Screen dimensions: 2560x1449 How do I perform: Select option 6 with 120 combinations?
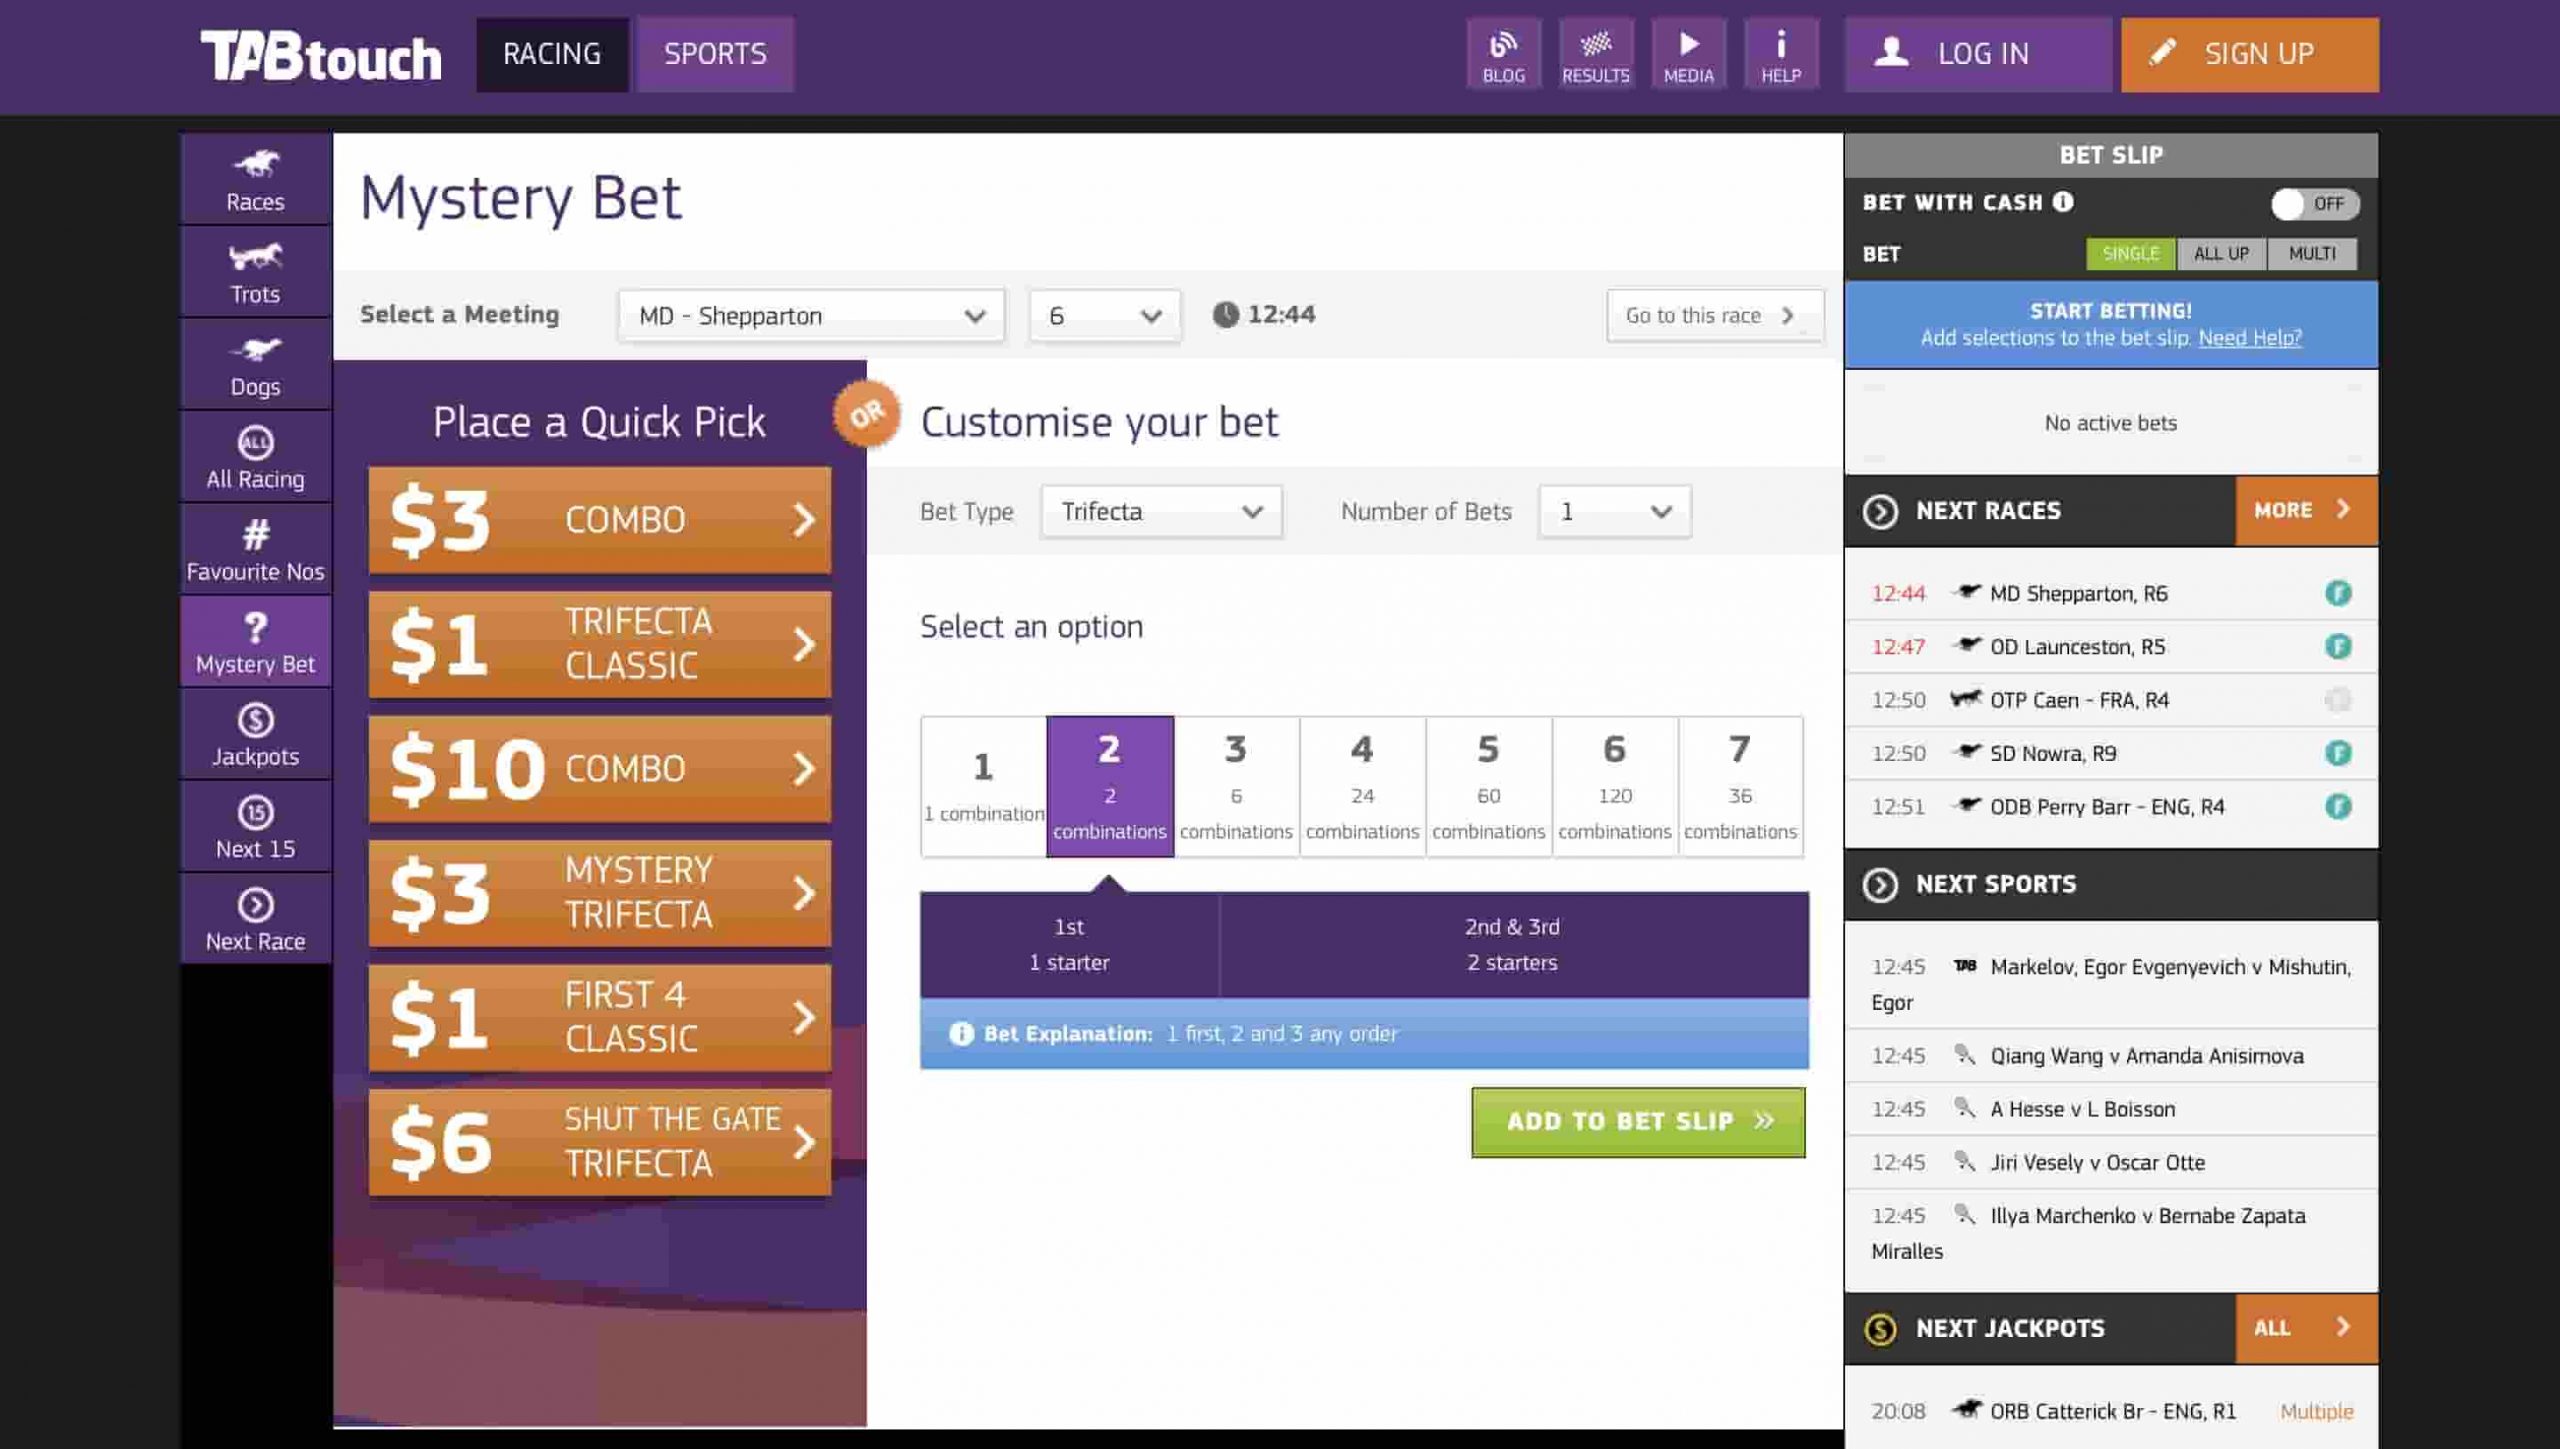click(x=1614, y=786)
